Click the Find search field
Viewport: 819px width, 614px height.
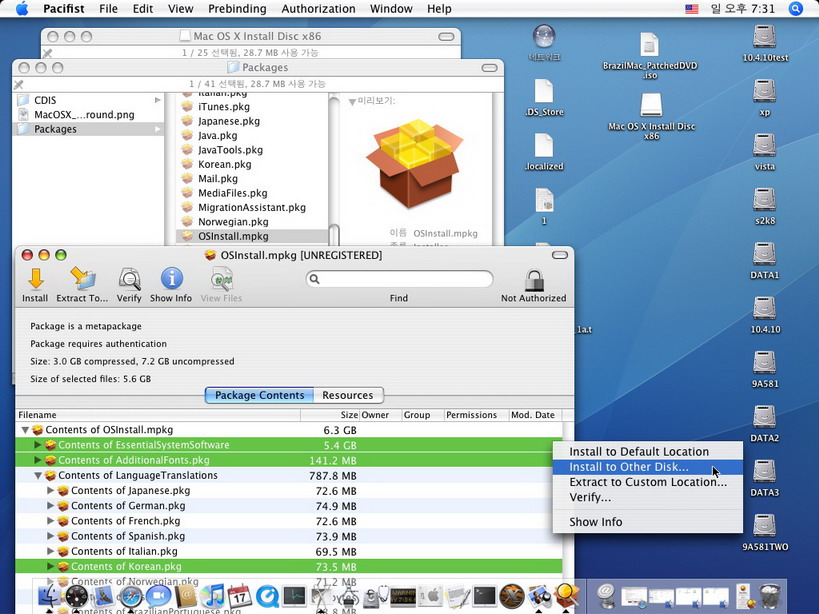coord(399,279)
